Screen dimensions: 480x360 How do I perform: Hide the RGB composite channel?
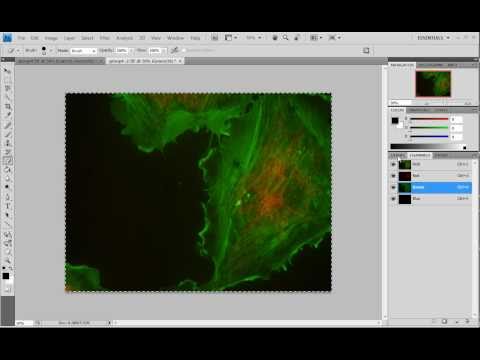(x=393, y=164)
